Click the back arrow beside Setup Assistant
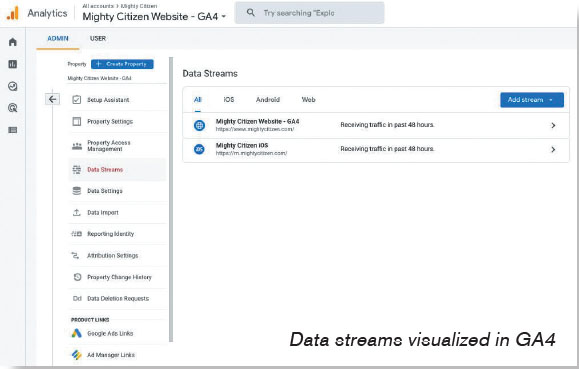Viewport: 579px width, 369px height. (52, 99)
